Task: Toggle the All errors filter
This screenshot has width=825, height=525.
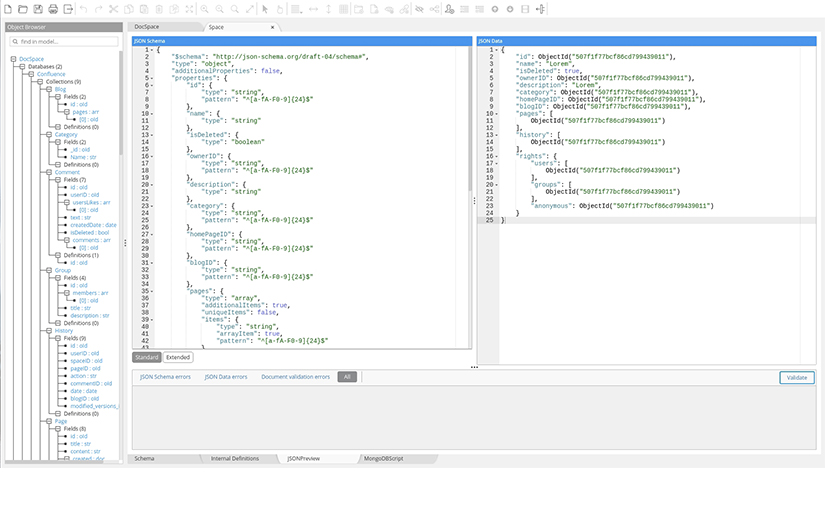Action: tap(347, 377)
